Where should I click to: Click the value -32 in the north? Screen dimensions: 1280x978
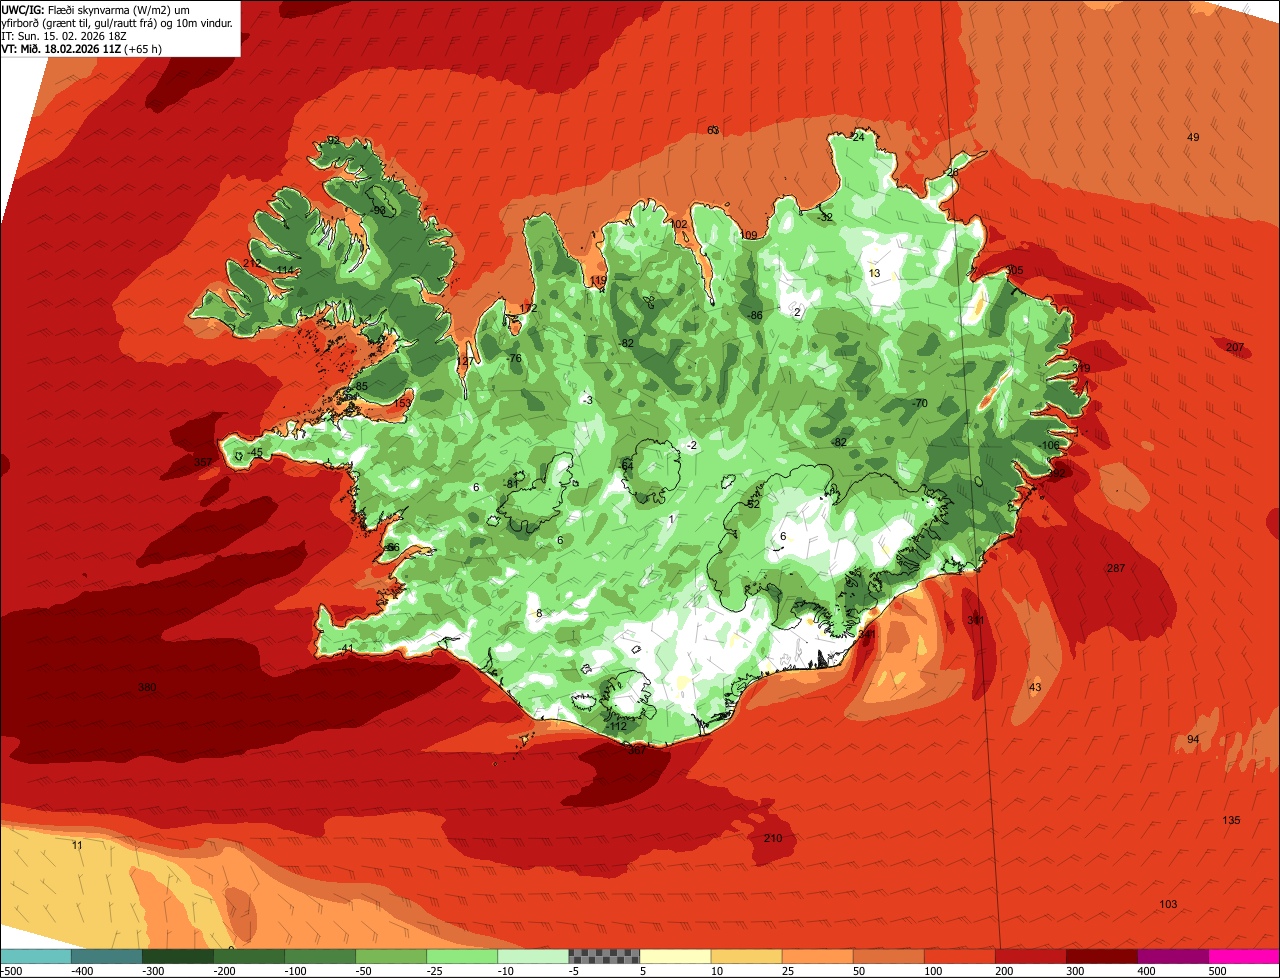(824, 217)
